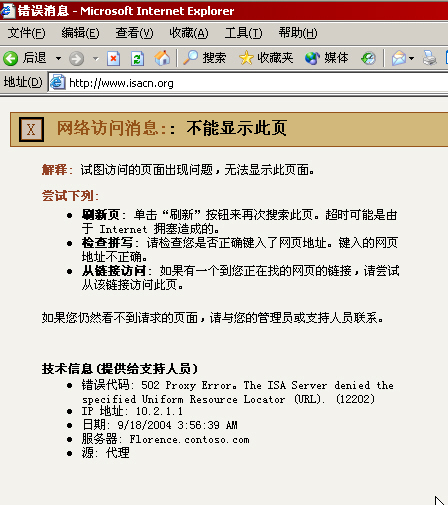Click the Mail envelope icon

point(399,59)
